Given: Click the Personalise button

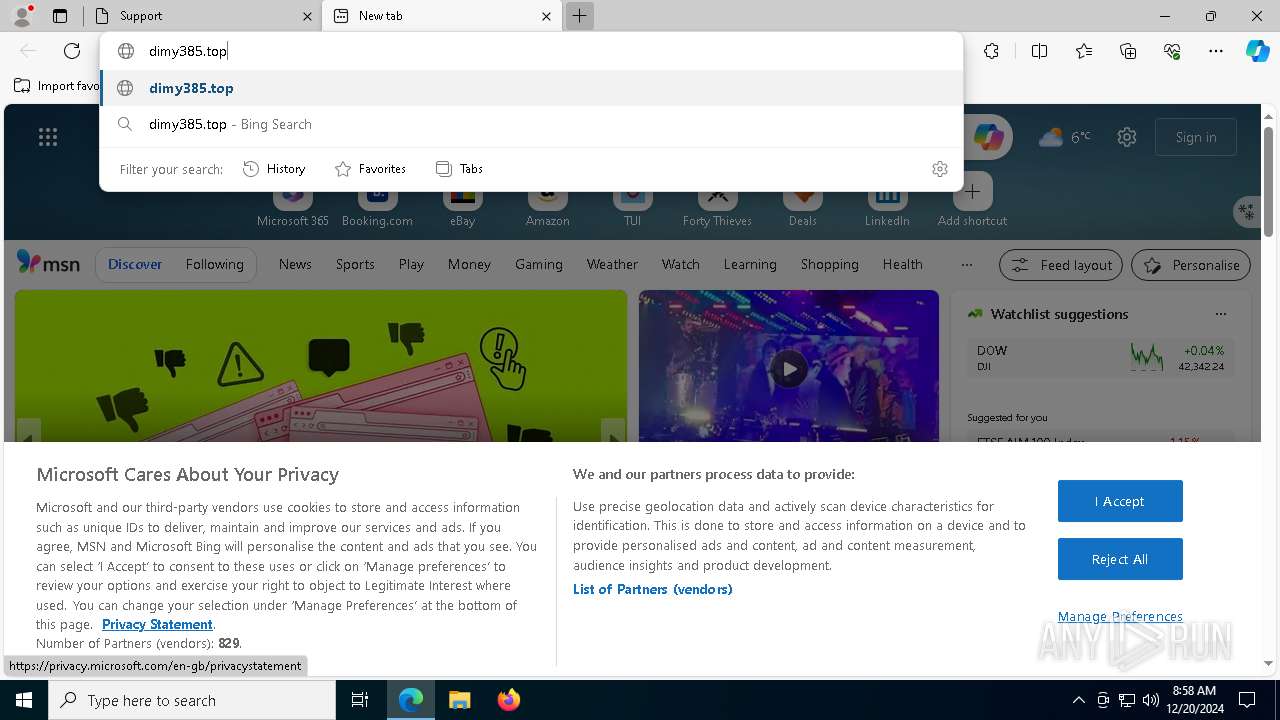Looking at the screenshot, I should pos(1190,265).
